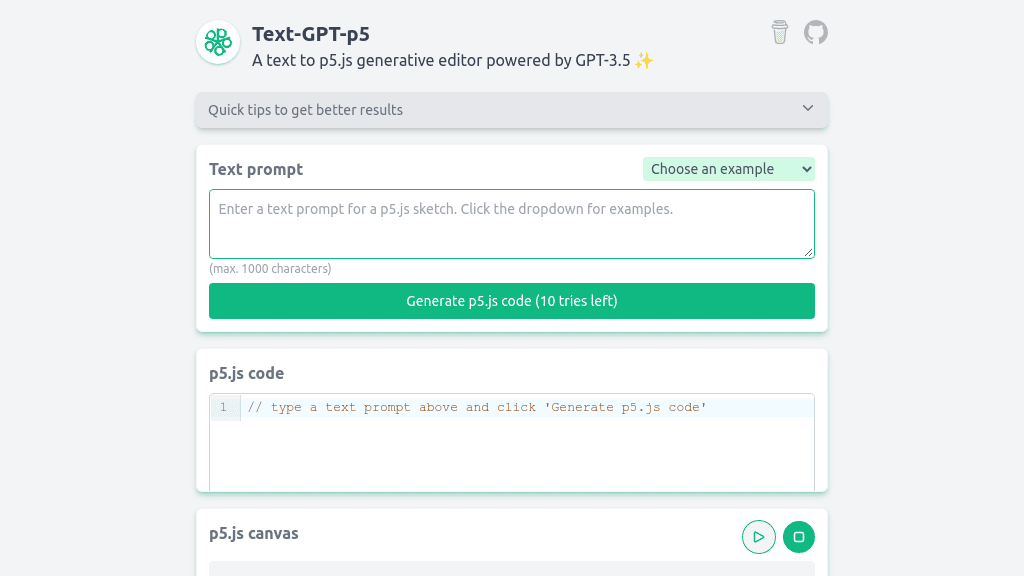Click the line number gutter in the editor
The width and height of the screenshot is (1024, 576).
pyautogui.click(x=224, y=407)
